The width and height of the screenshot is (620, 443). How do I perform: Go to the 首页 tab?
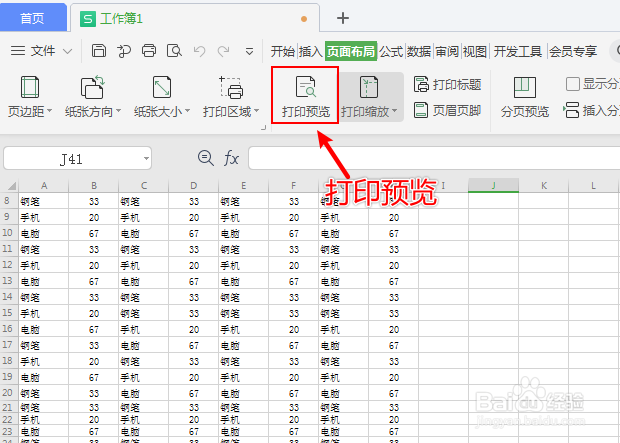pos(33,18)
